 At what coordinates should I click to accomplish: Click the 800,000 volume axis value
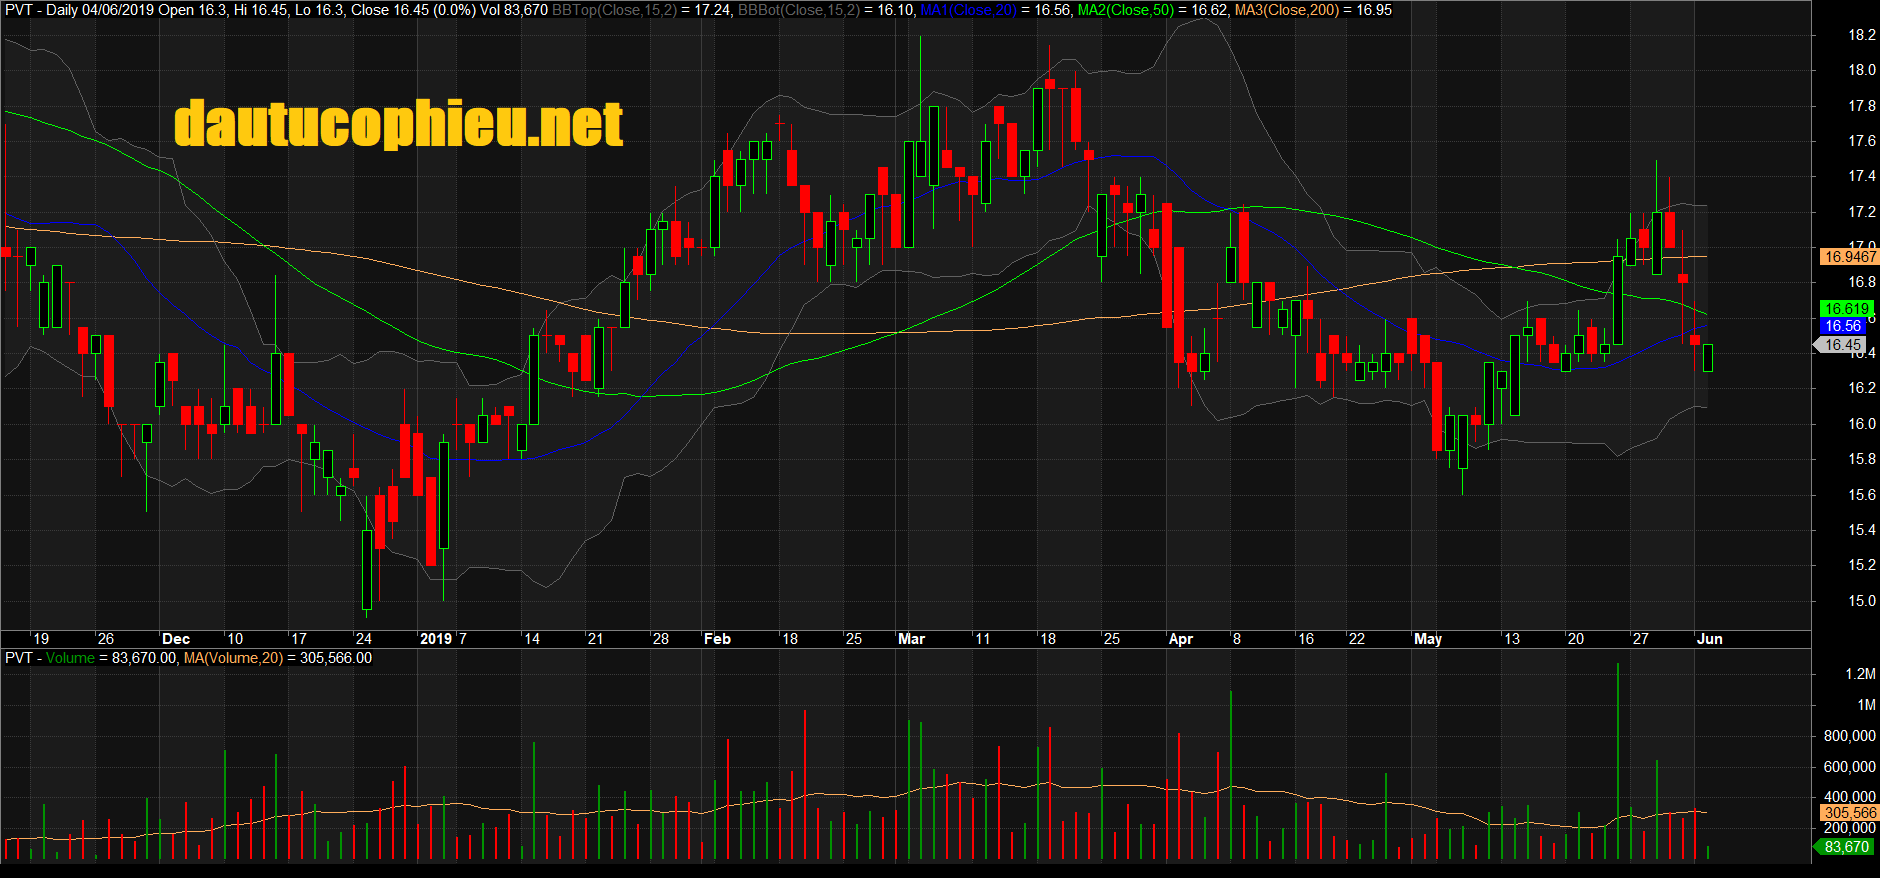coord(1849,736)
